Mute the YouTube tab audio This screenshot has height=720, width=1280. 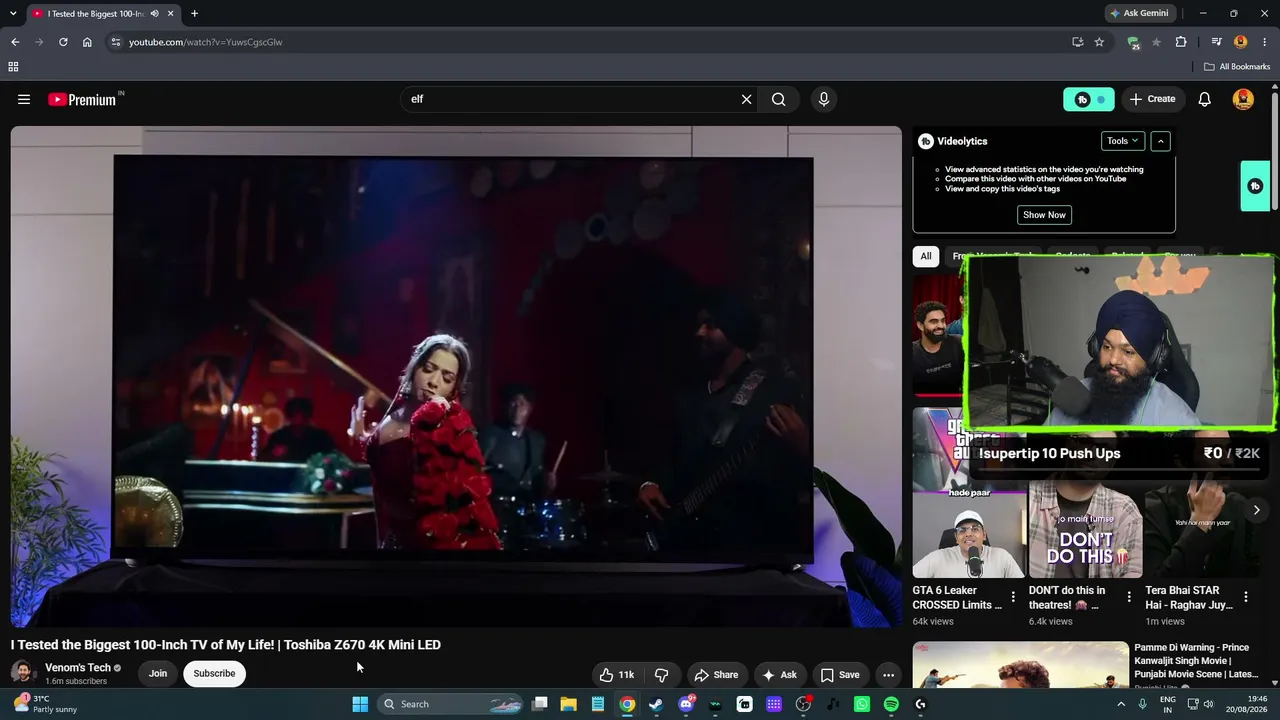[154, 14]
